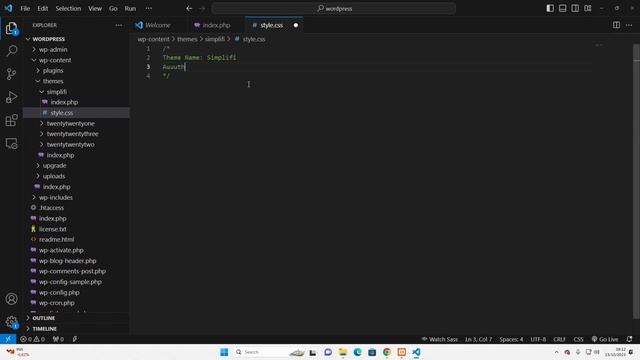640x360 pixels.
Task: Click the Explorer more actions ellipsis
Action: [118, 25]
